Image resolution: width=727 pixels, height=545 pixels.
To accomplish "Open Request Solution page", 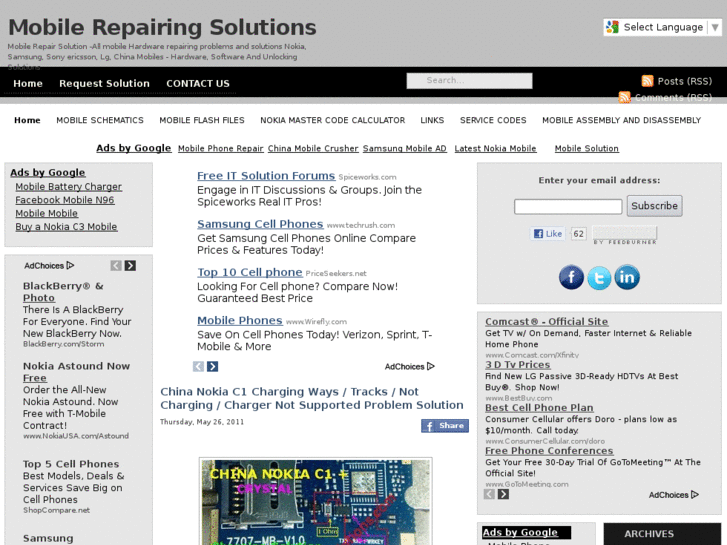I will point(104,83).
